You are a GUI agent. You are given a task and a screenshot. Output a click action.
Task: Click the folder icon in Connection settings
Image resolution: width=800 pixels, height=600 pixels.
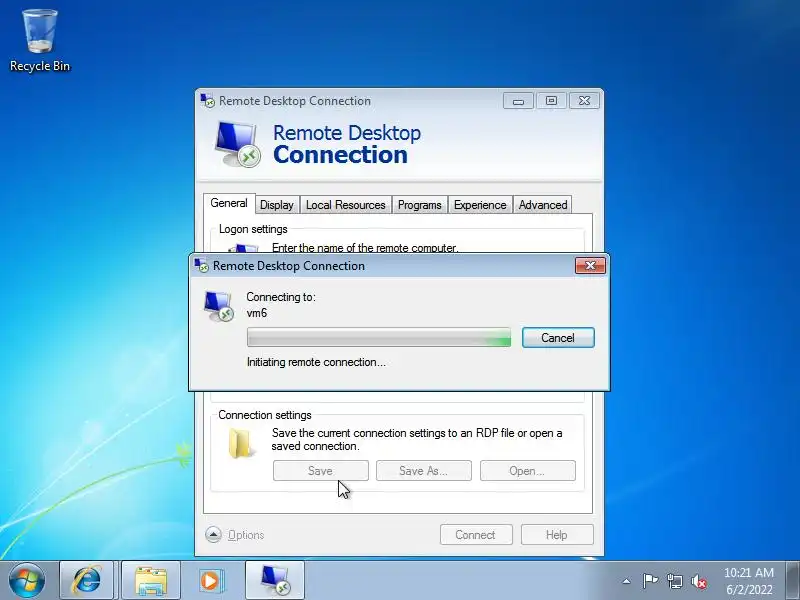tap(240, 444)
